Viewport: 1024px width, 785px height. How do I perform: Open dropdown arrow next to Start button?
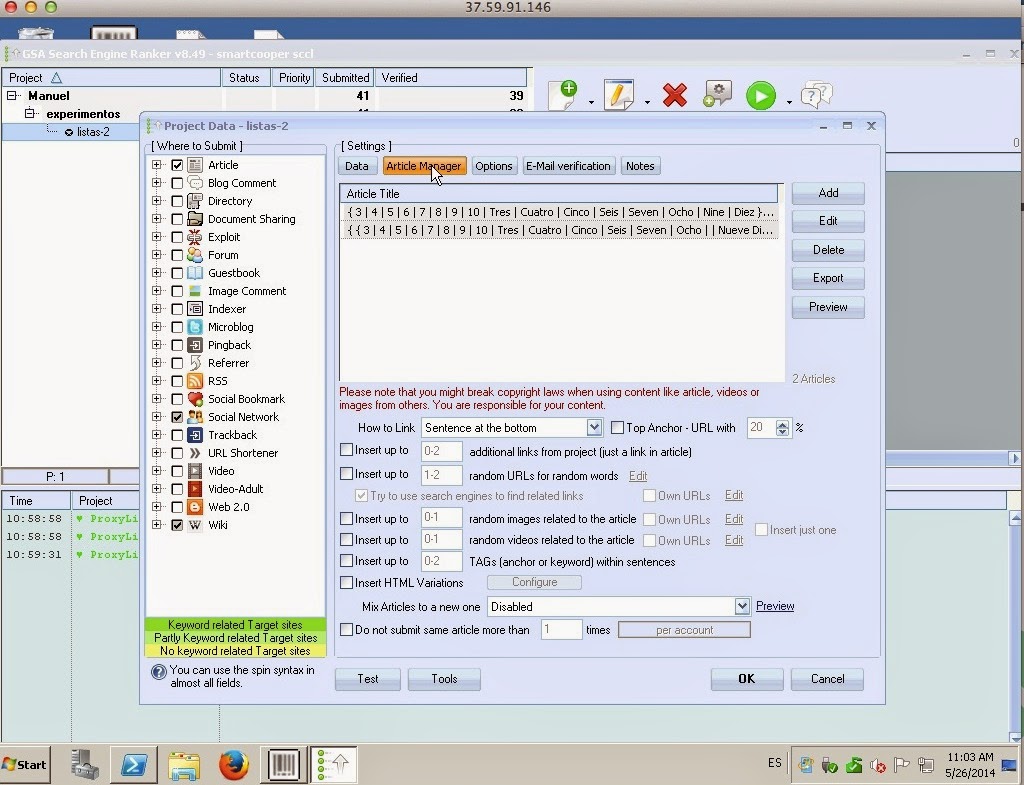coord(789,103)
